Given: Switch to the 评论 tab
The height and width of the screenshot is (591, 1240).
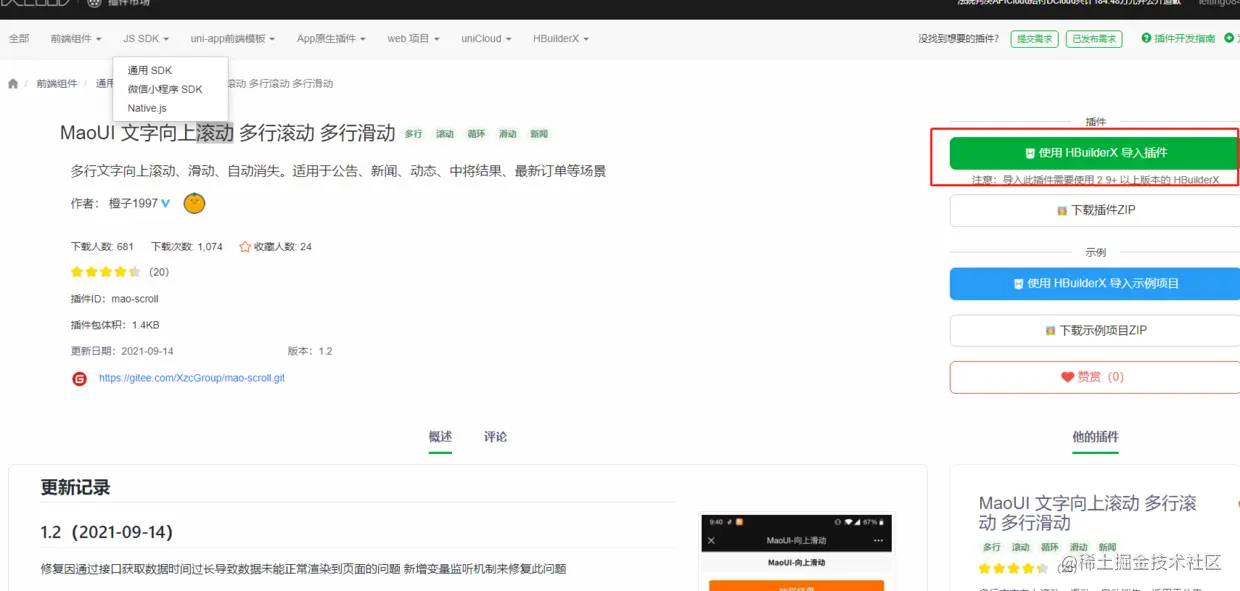Looking at the screenshot, I should click(x=495, y=437).
